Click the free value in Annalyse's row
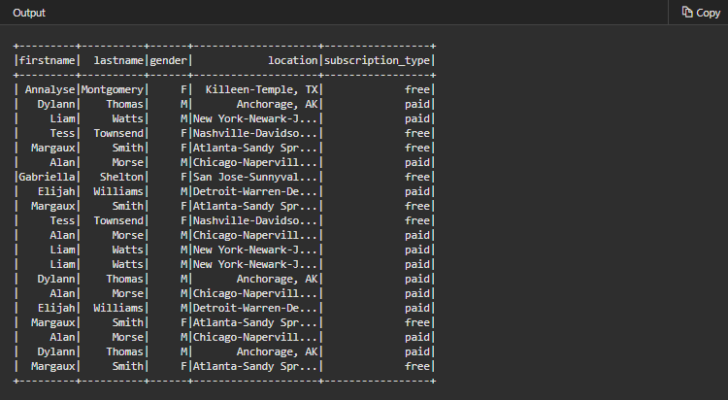Screen dimensions: 728x400 pos(417,90)
